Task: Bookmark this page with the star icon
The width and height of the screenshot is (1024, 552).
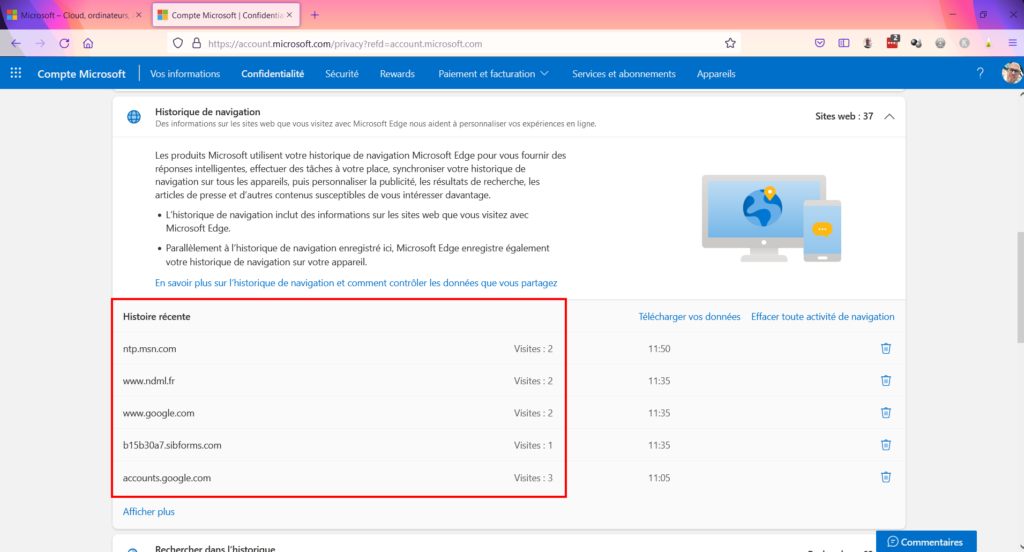Action: tap(730, 43)
